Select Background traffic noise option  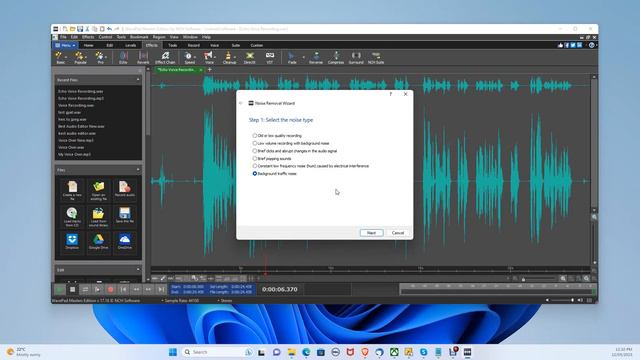tap(274, 173)
